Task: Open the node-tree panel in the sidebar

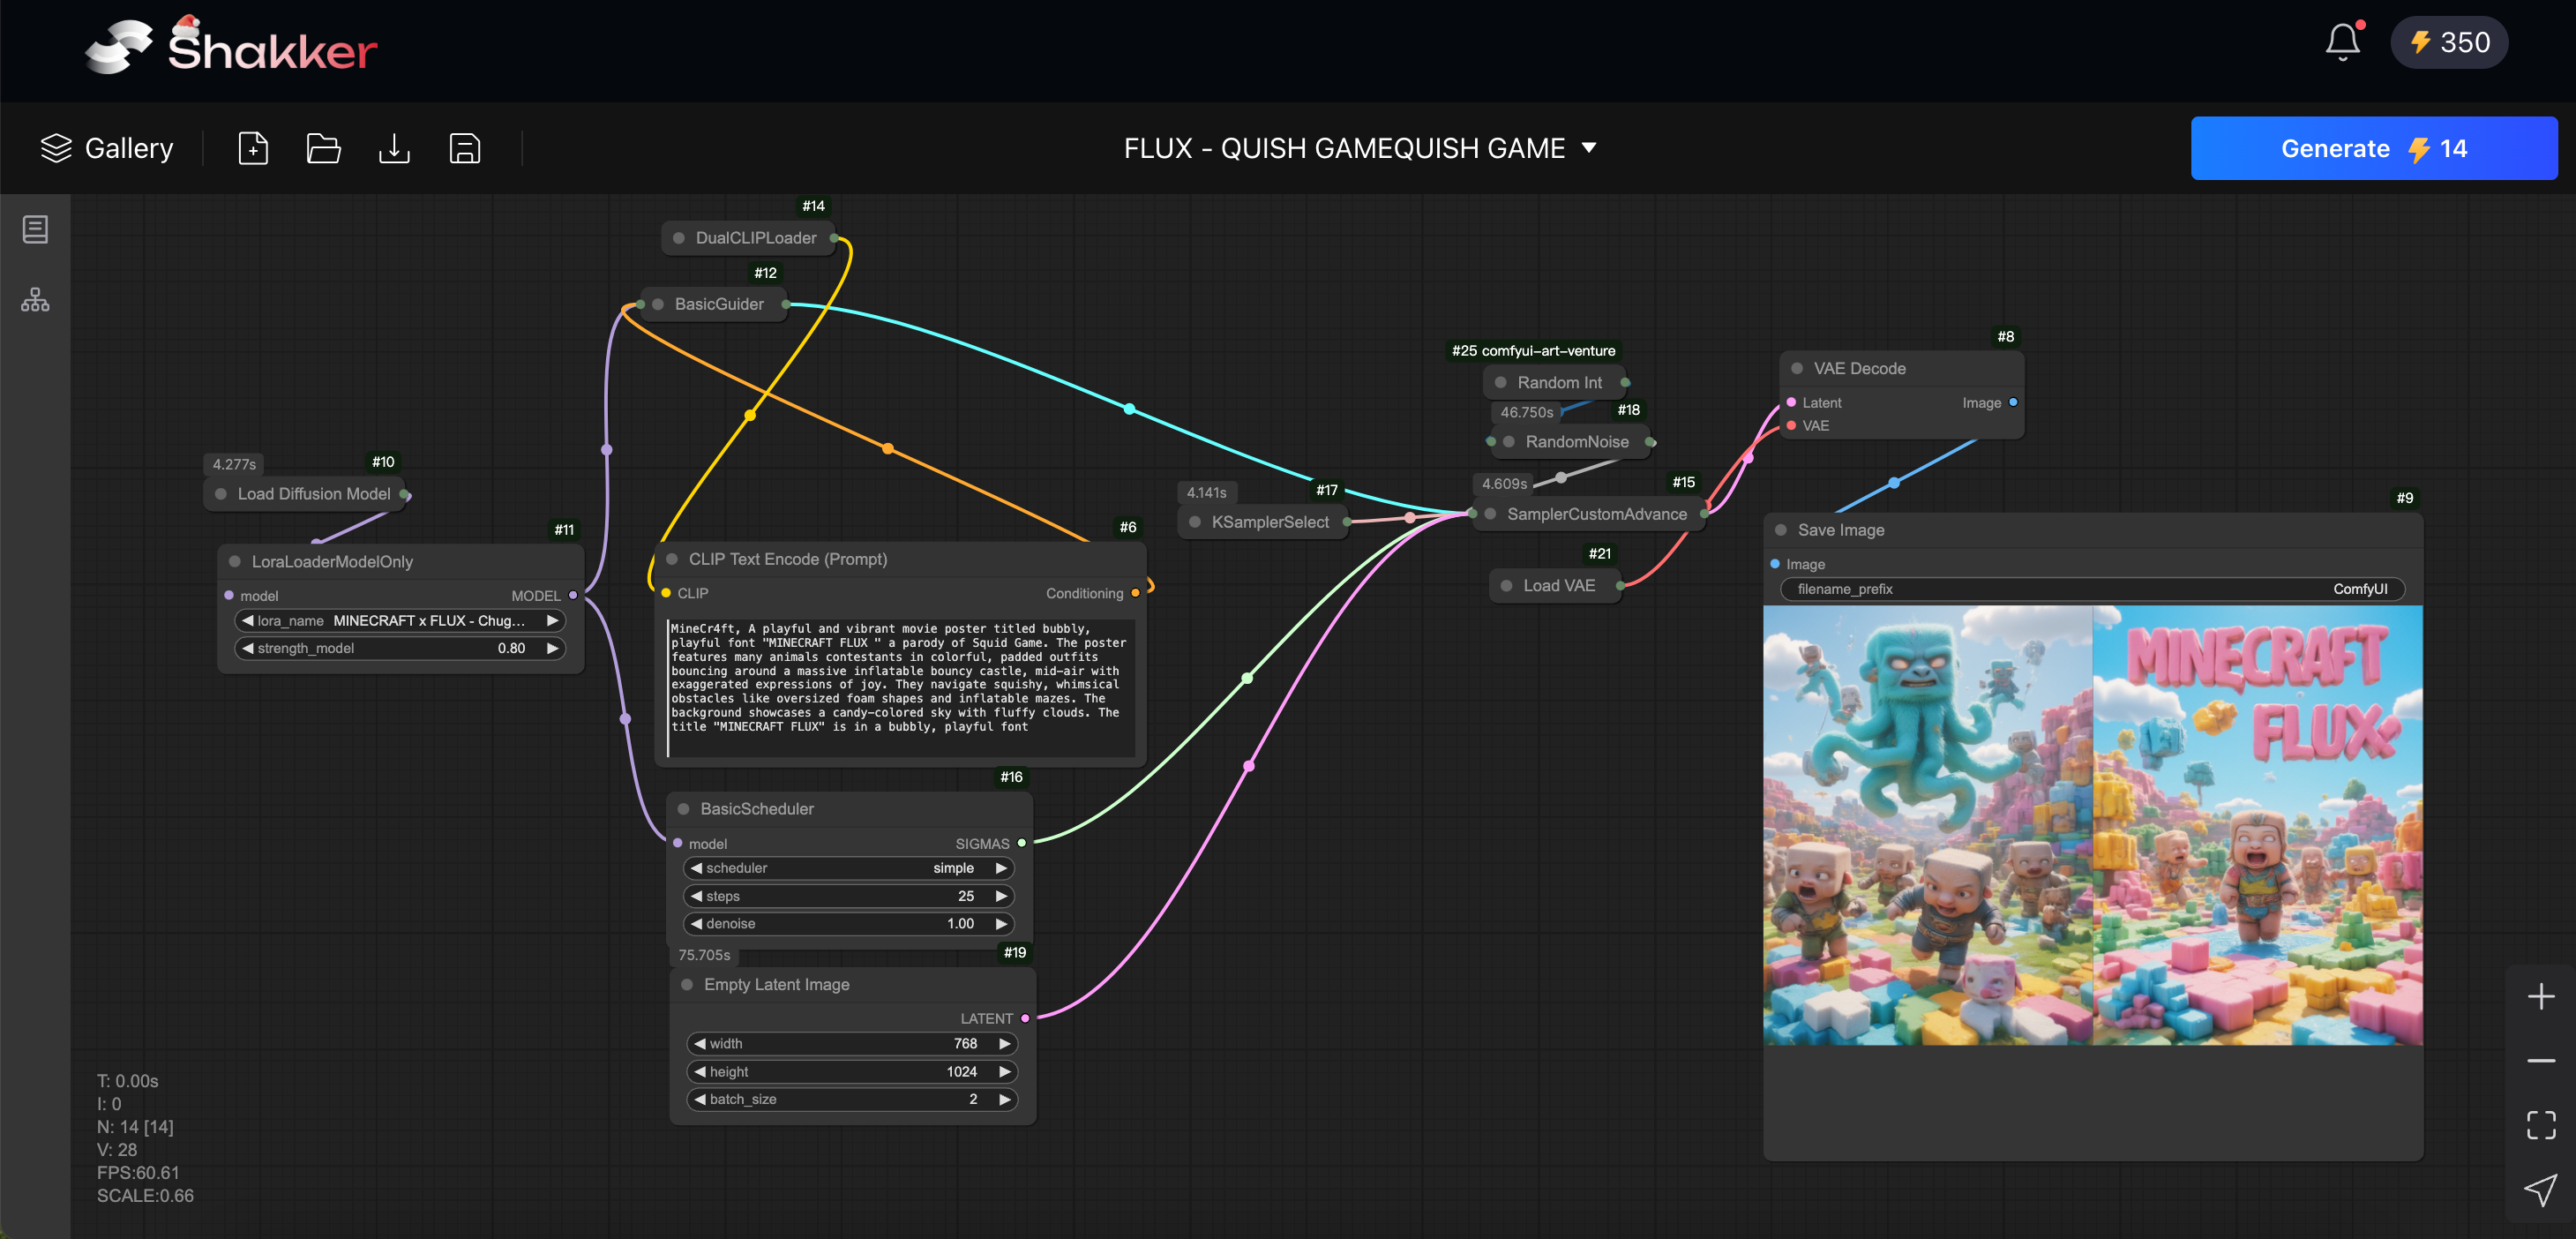Action: (35, 299)
